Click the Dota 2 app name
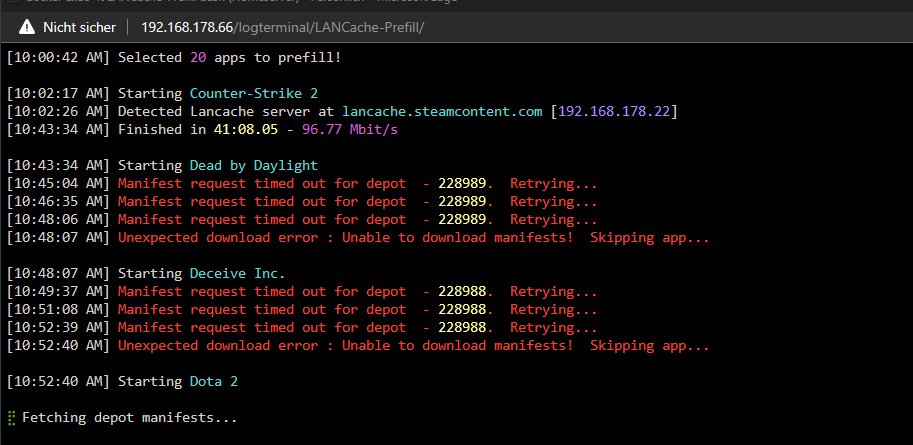The height and width of the screenshot is (445, 913). (214, 382)
